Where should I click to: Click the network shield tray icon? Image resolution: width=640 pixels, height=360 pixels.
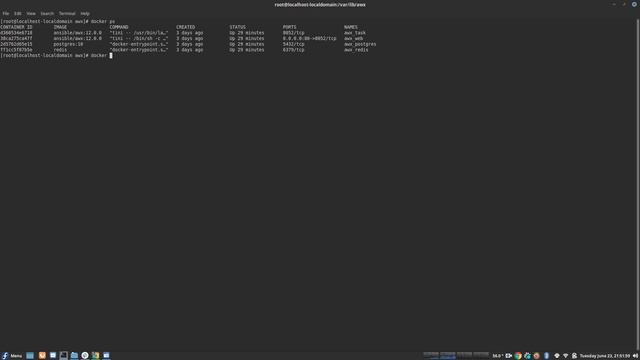click(557, 356)
